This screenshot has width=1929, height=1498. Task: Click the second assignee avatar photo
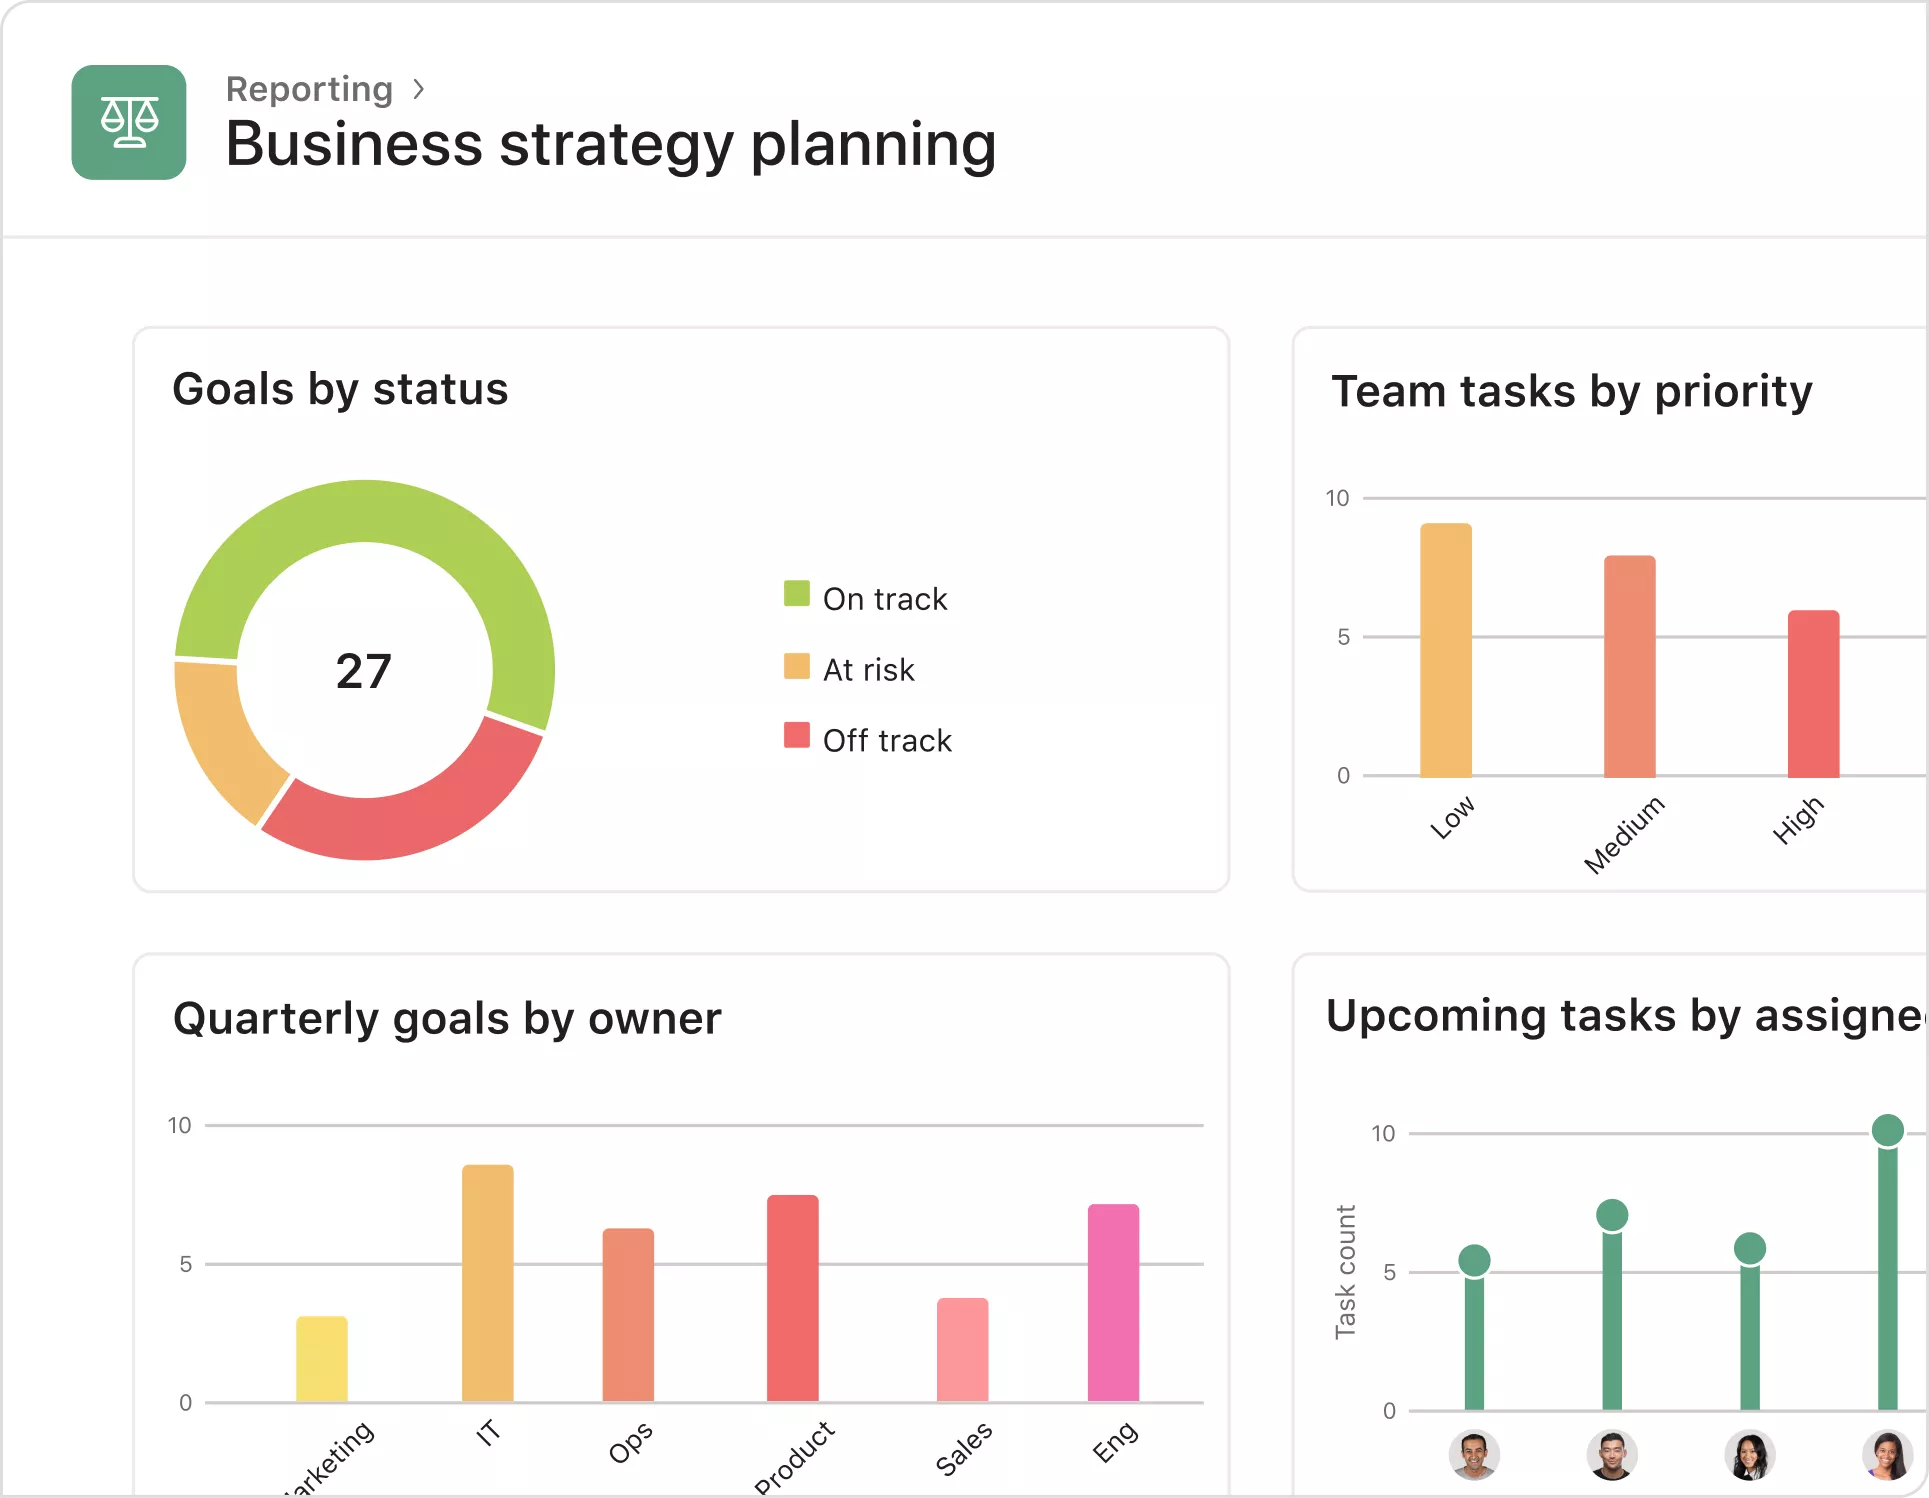click(x=1611, y=1455)
